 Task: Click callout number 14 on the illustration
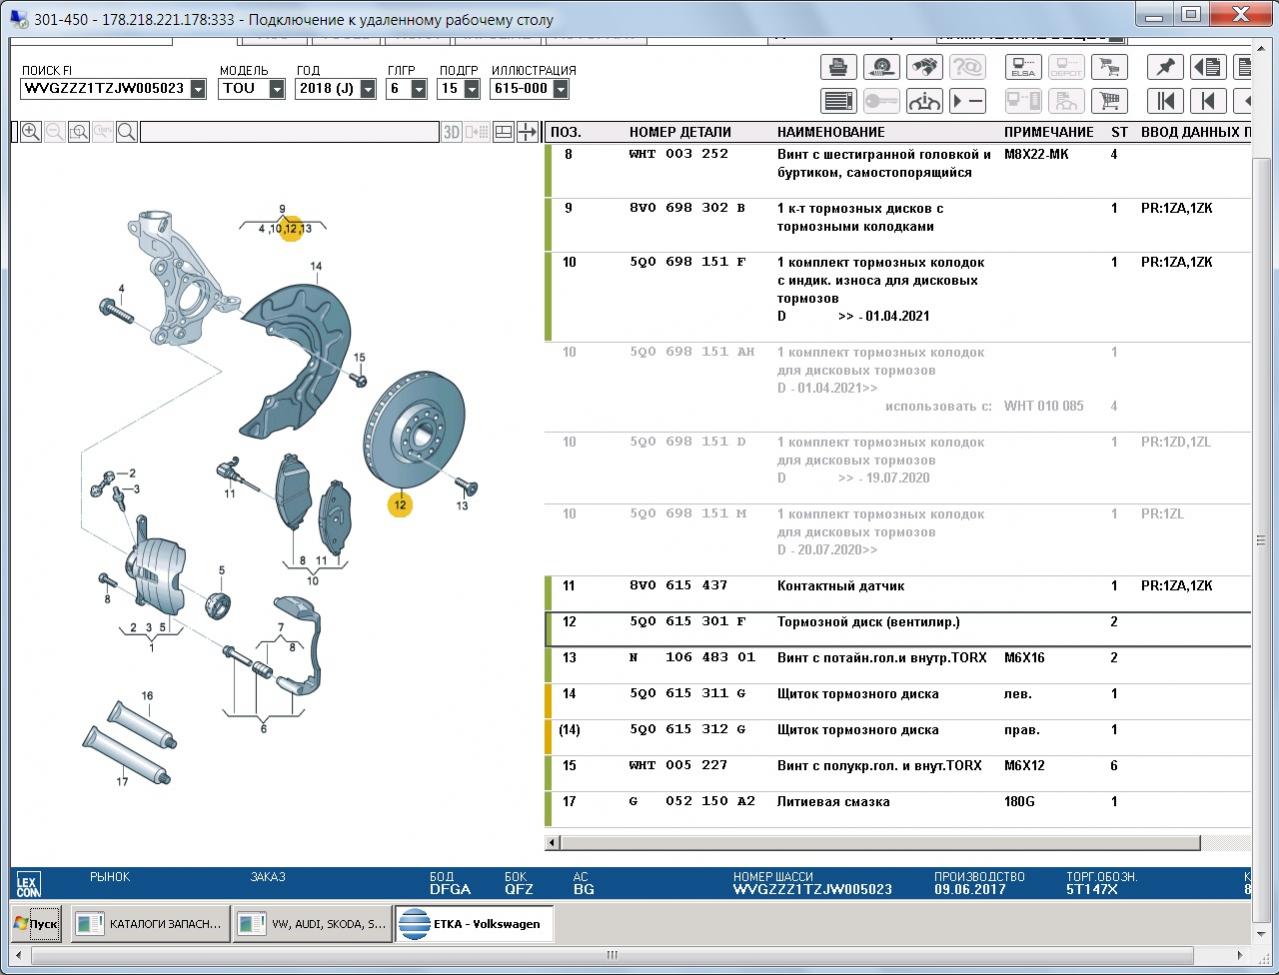pyautogui.click(x=316, y=266)
